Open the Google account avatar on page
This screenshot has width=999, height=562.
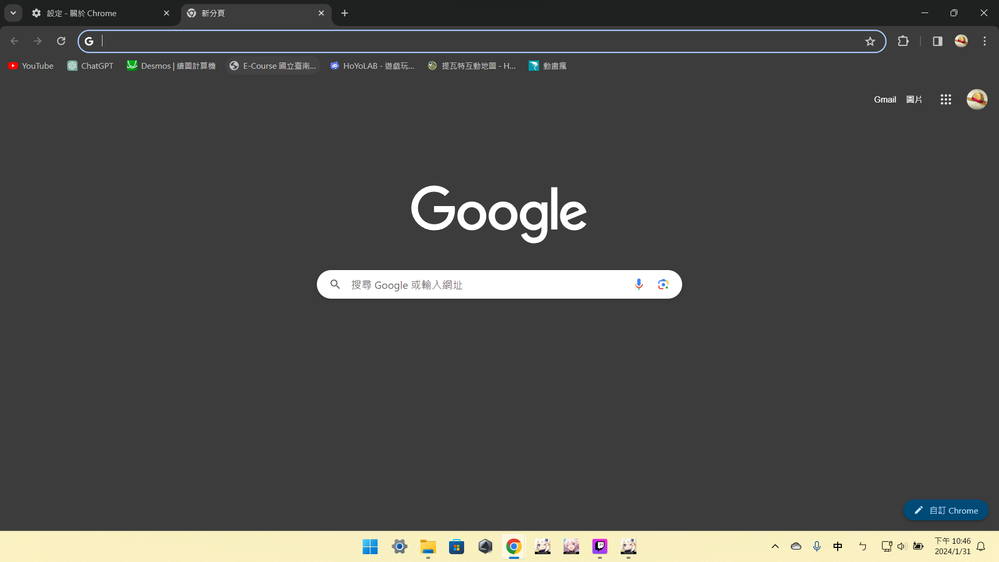[977, 99]
